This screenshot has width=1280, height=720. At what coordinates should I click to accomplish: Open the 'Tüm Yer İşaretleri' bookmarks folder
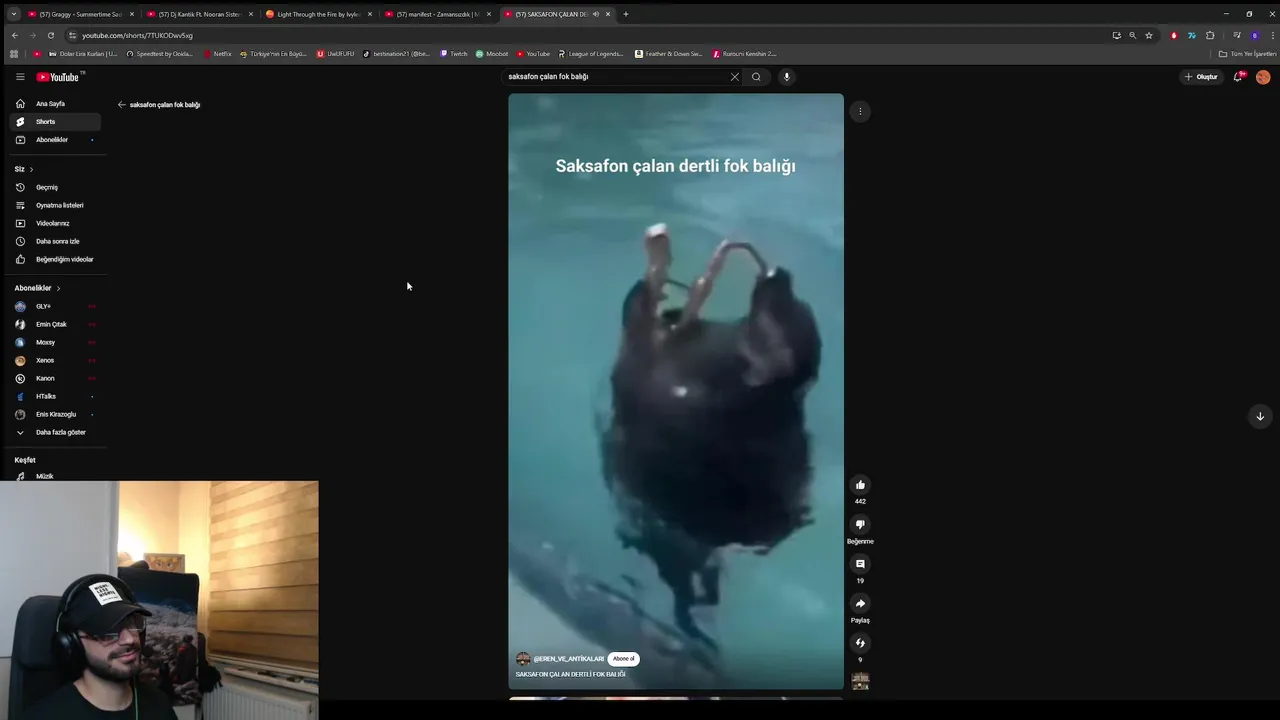click(1247, 54)
